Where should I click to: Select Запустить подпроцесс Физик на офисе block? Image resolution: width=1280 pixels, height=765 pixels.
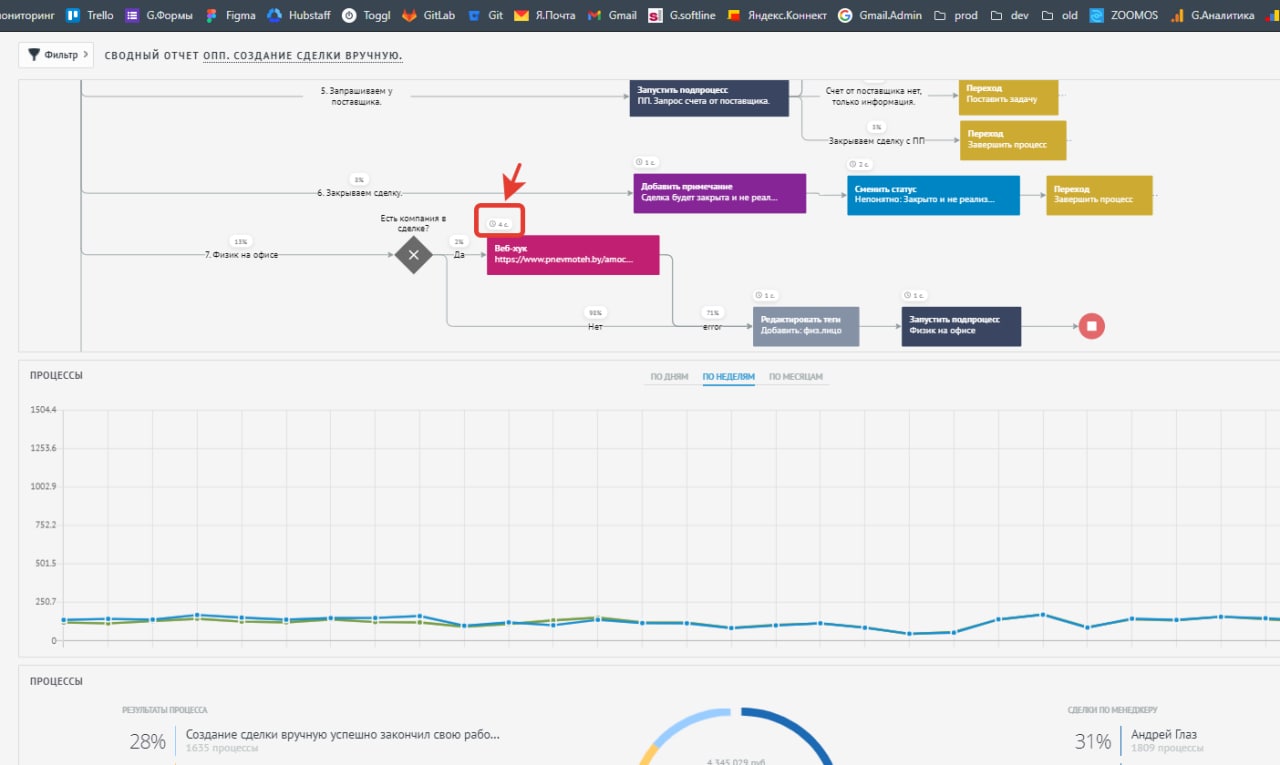tap(961, 326)
